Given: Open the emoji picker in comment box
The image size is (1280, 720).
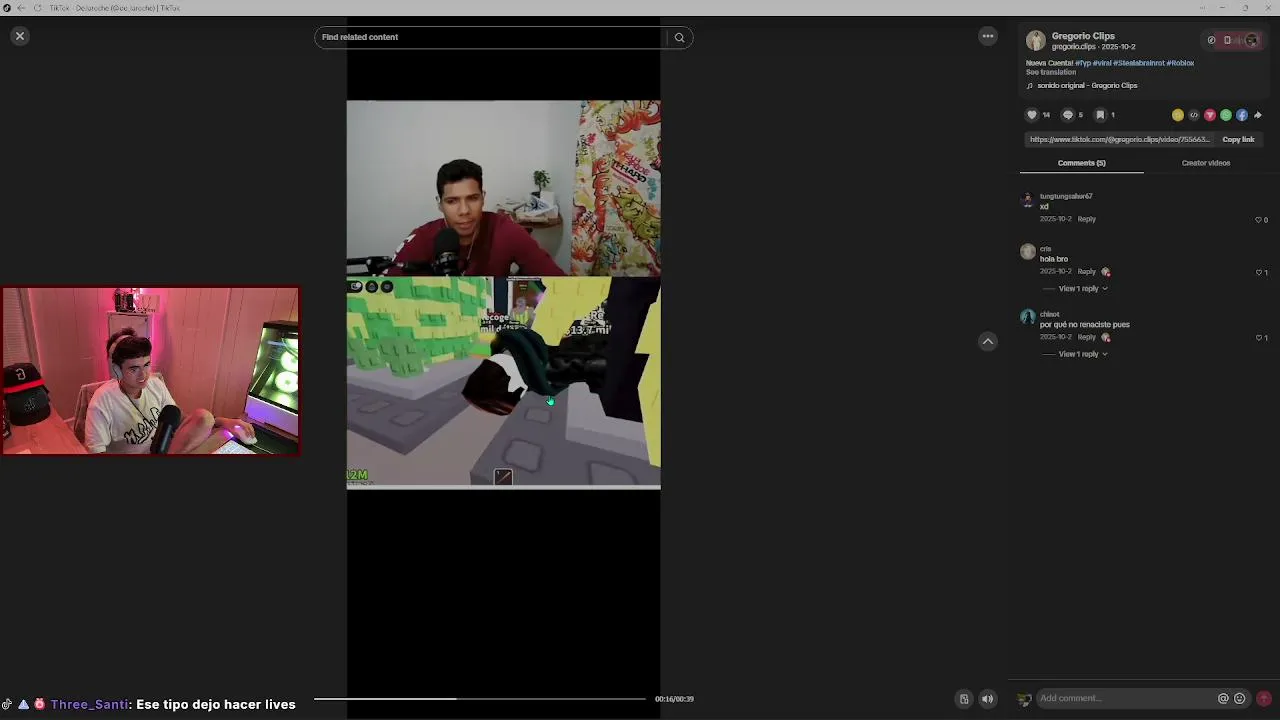Looking at the screenshot, I should coord(1240,699).
